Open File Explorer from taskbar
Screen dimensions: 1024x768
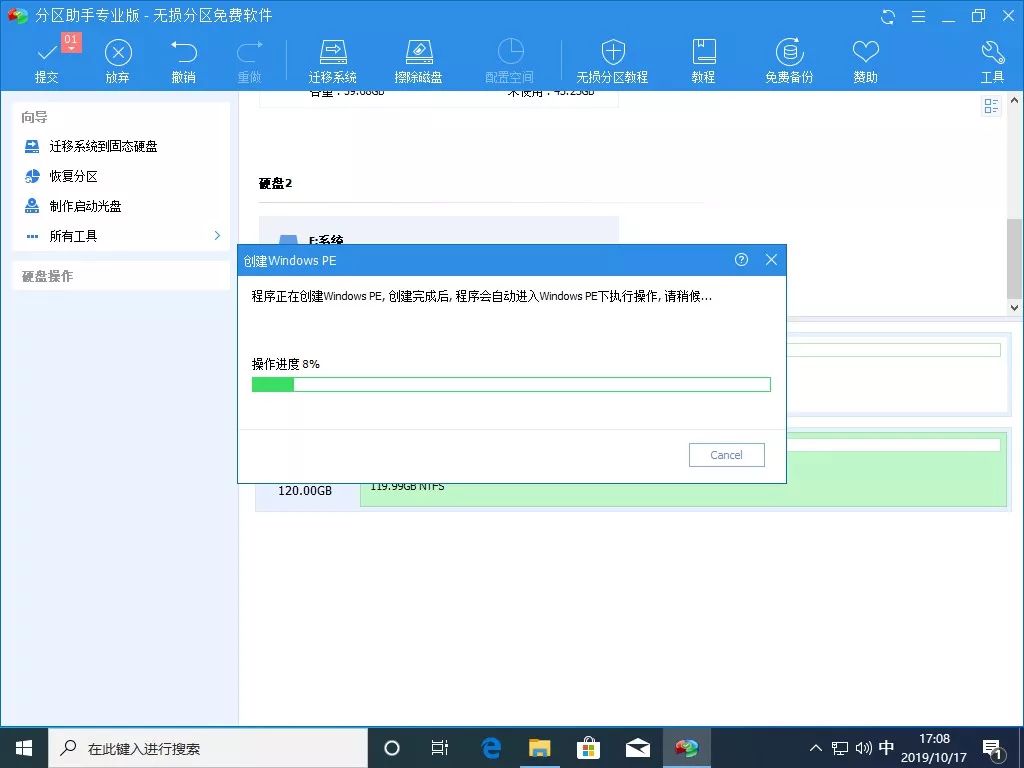point(539,748)
